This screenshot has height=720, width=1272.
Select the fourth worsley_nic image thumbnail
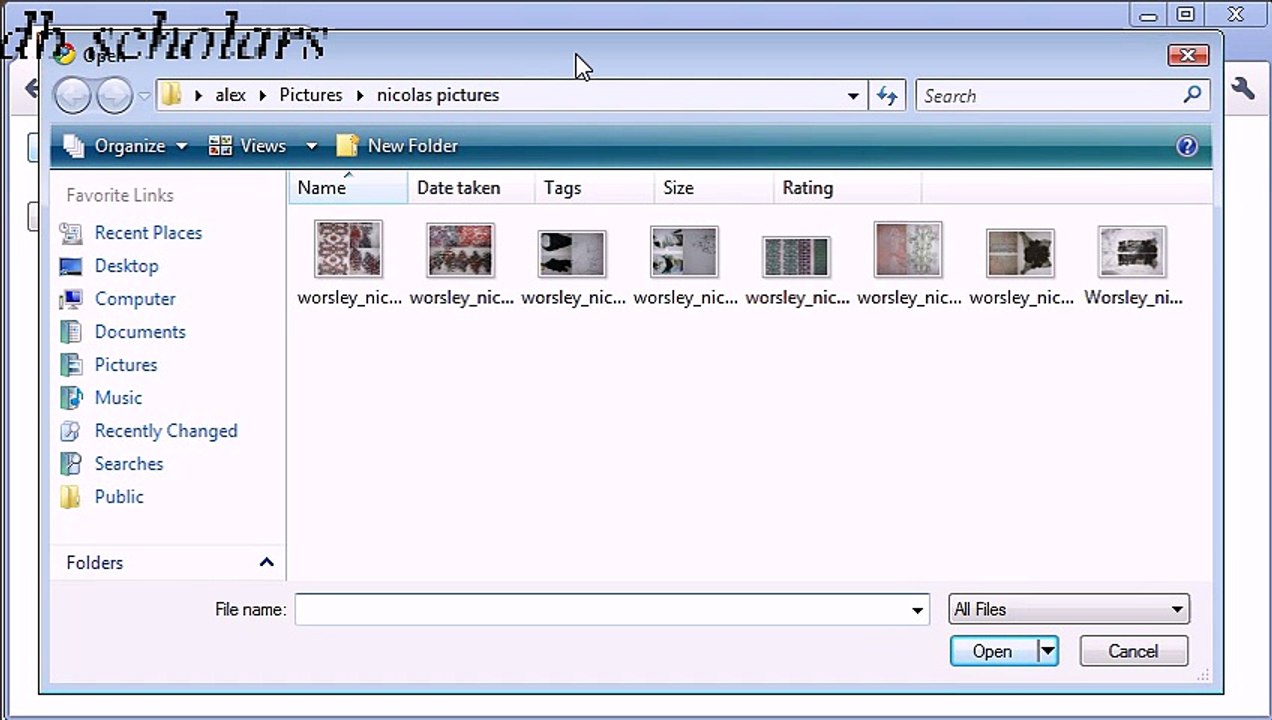[684, 250]
